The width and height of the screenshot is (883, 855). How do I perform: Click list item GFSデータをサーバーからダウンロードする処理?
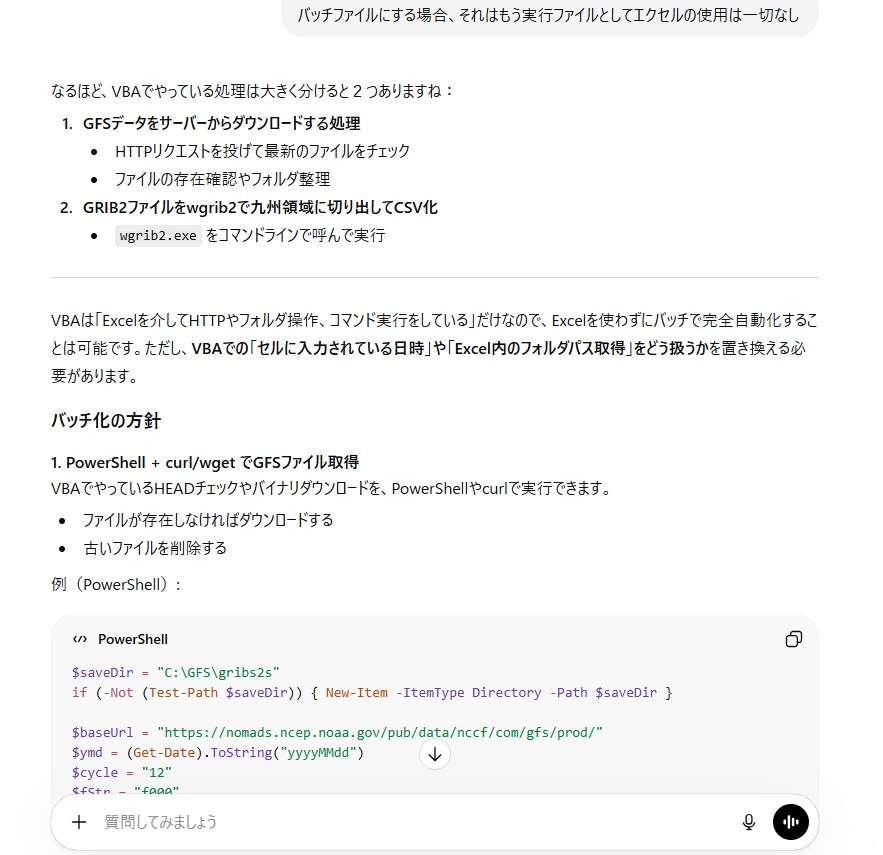pos(221,123)
